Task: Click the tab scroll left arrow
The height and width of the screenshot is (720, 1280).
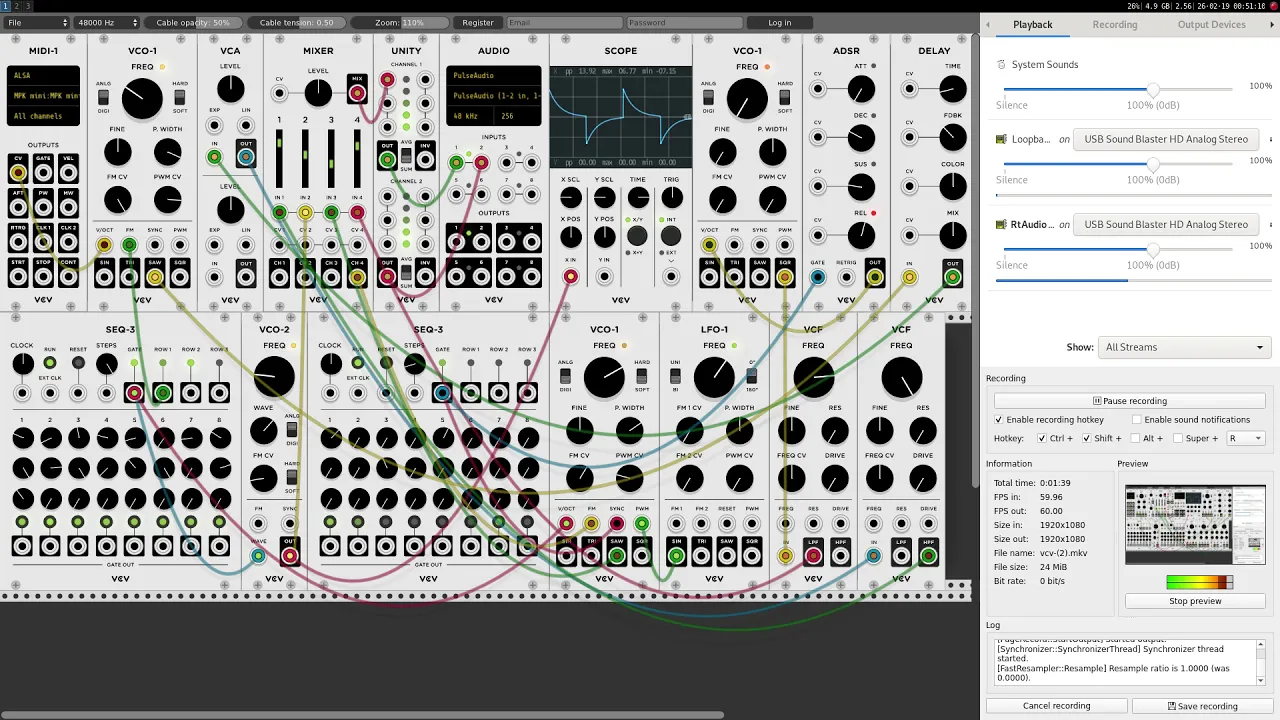Action: point(987,24)
